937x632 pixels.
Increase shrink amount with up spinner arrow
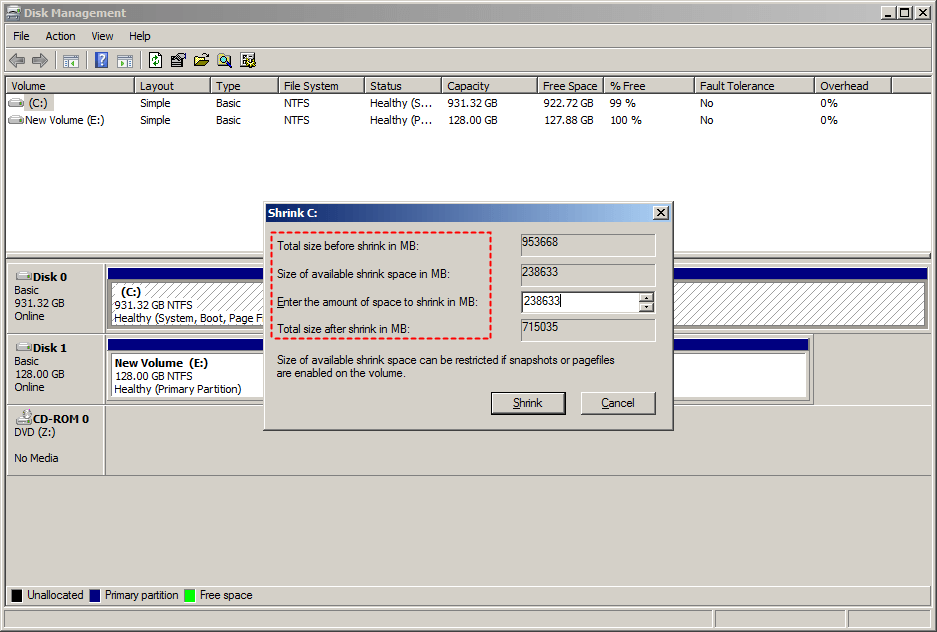point(647,297)
